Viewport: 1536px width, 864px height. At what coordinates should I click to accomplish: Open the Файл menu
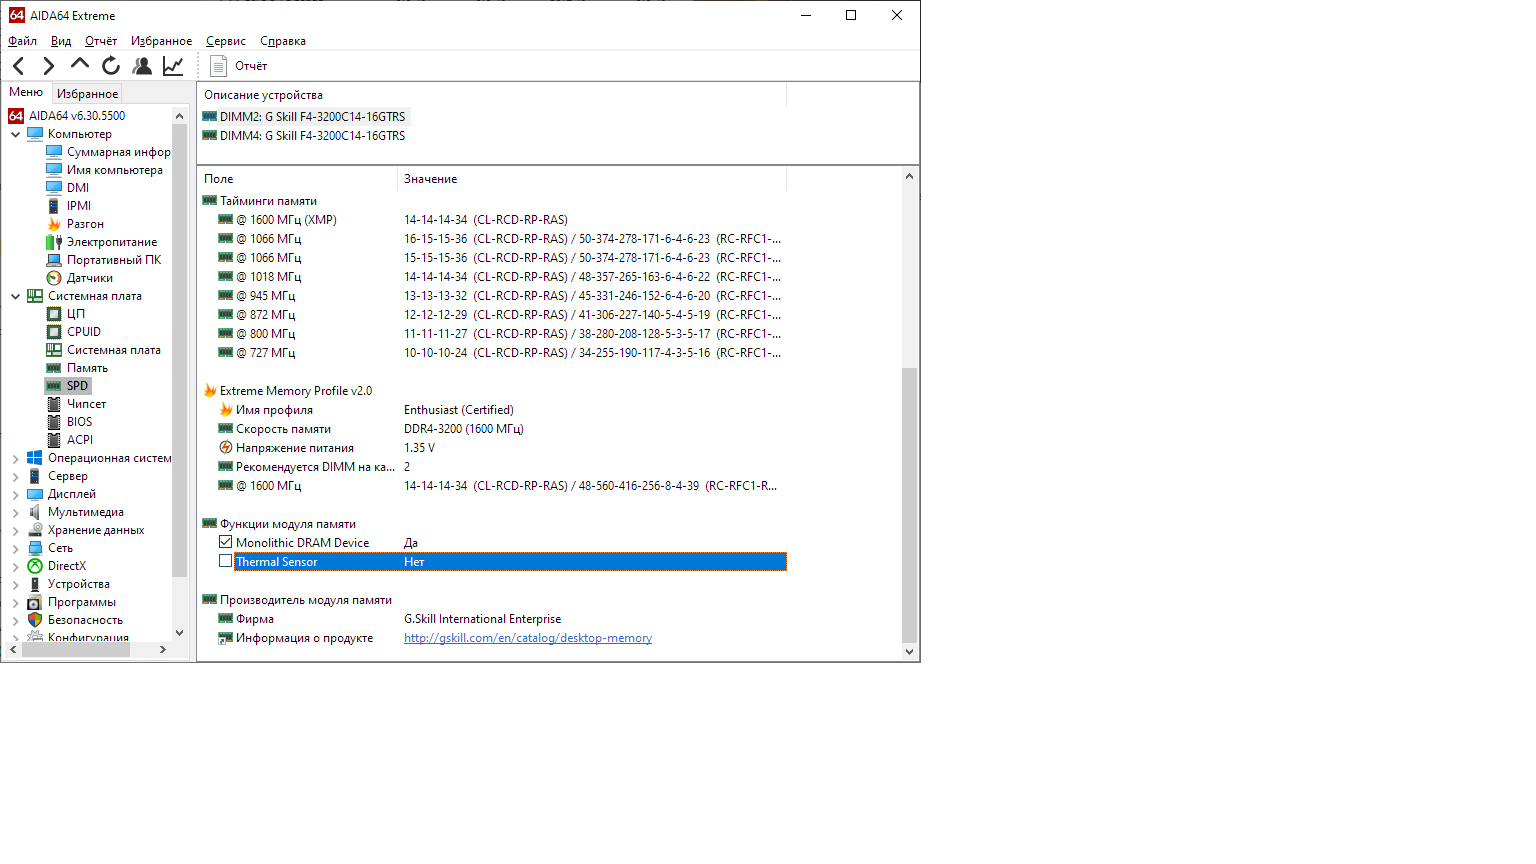click(23, 41)
